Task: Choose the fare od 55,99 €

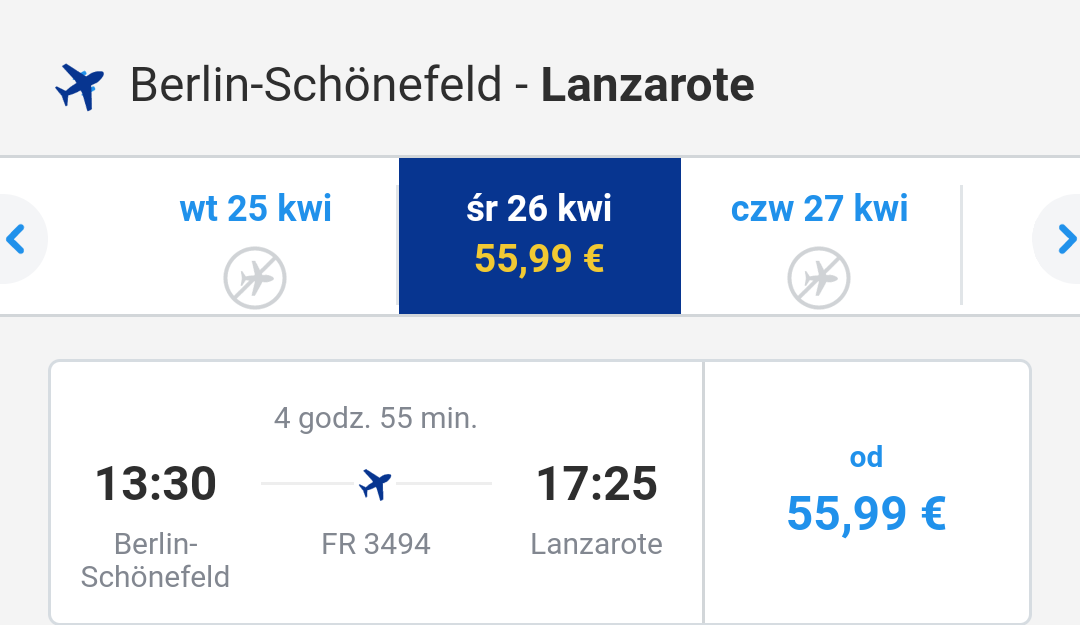Action: 866,493
